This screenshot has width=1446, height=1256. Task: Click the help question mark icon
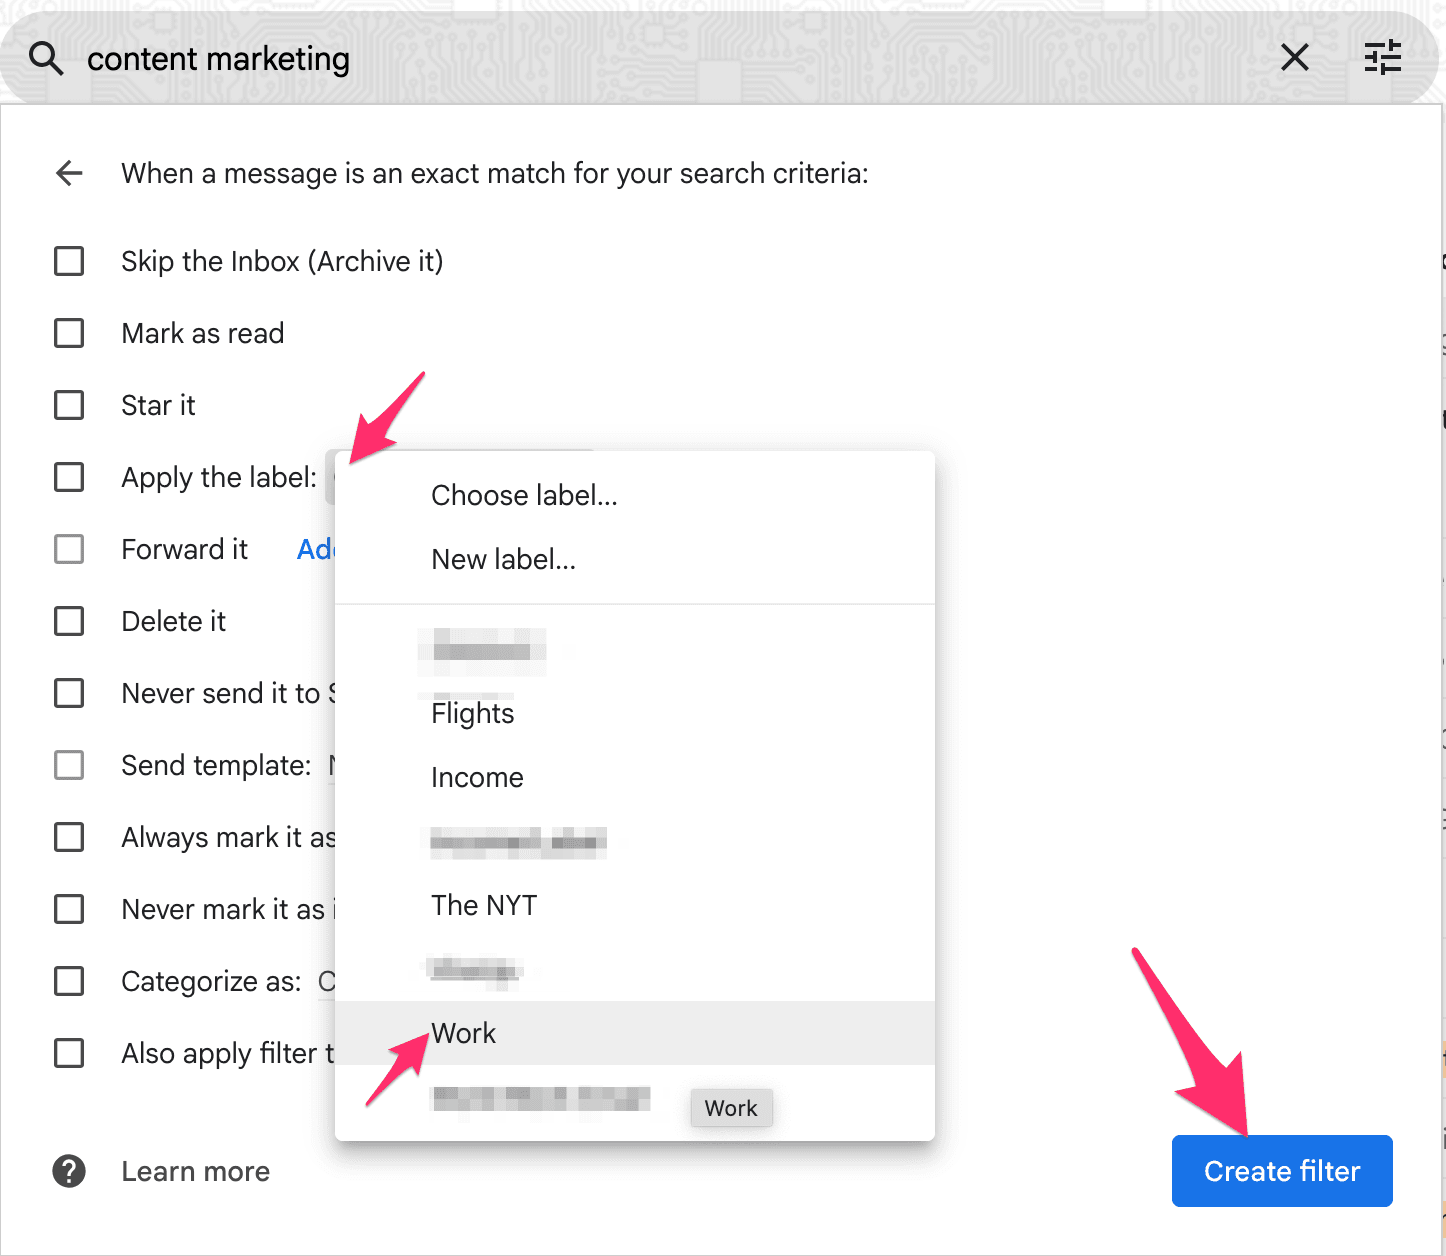click(68, 1171)
